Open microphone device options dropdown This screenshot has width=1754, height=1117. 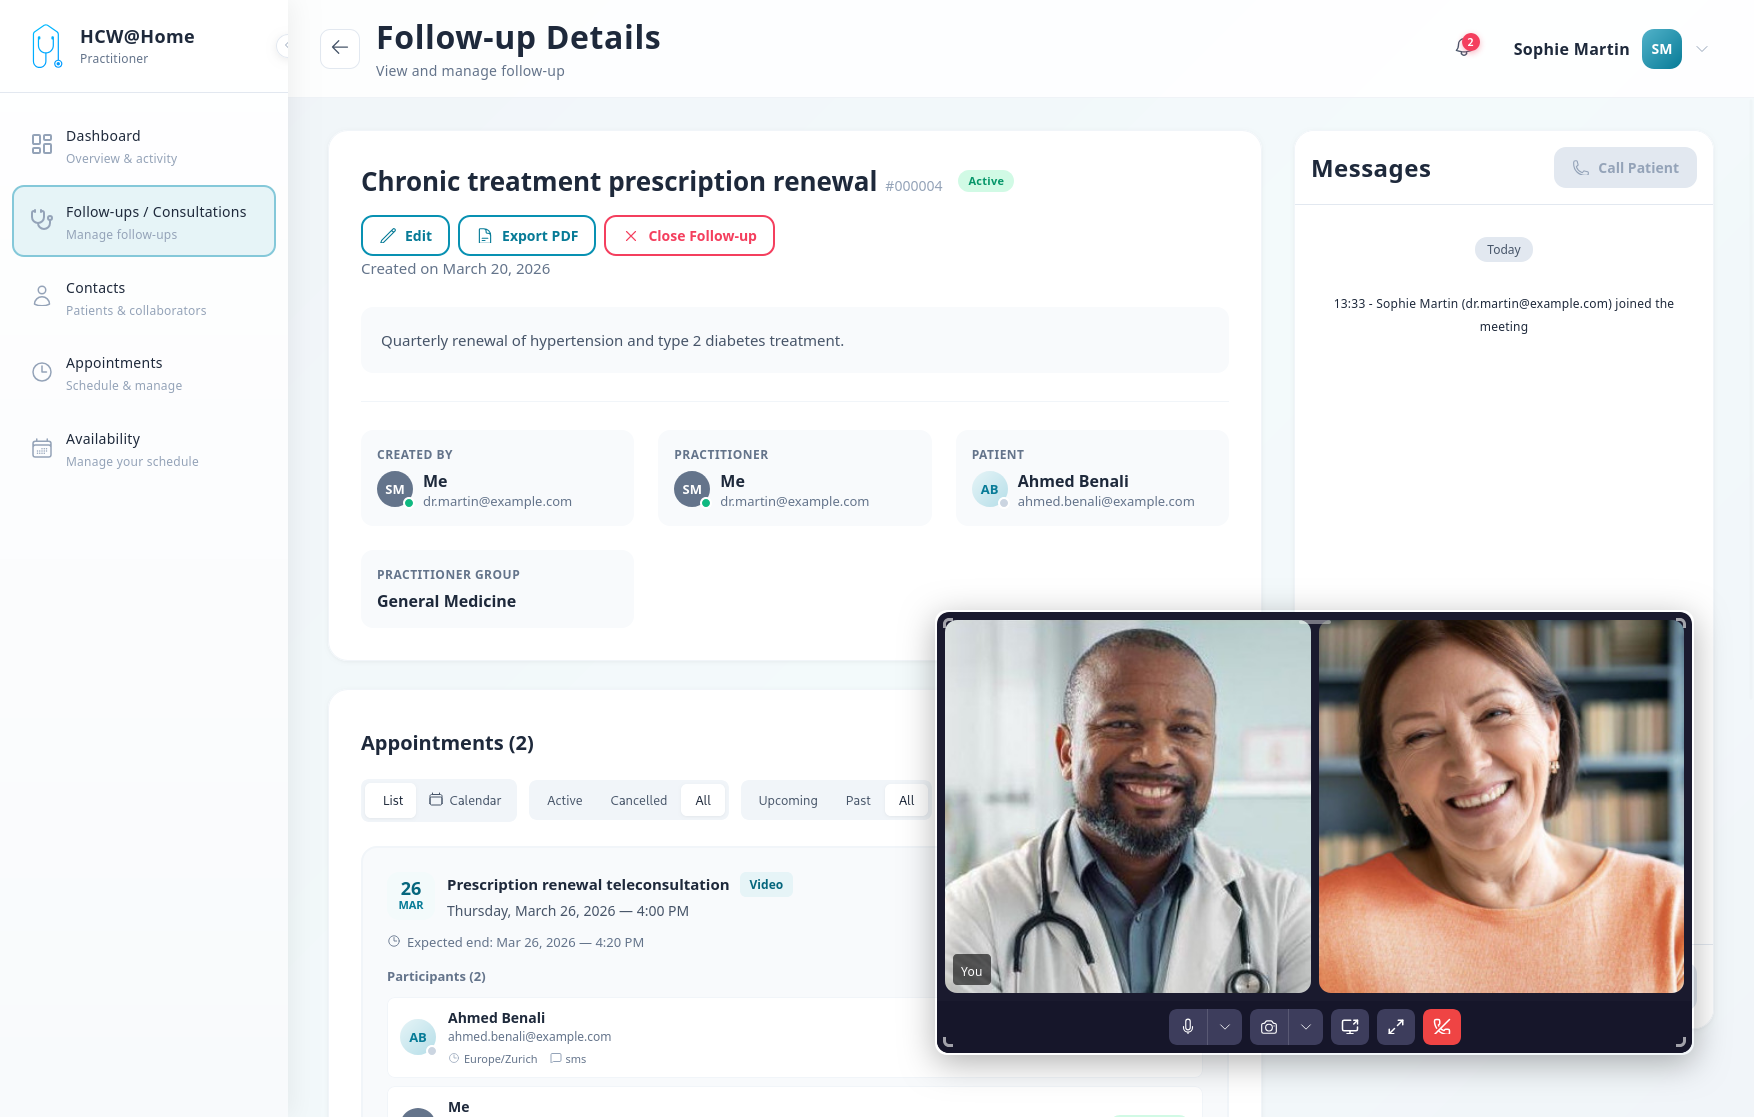coord(1225,1027)
